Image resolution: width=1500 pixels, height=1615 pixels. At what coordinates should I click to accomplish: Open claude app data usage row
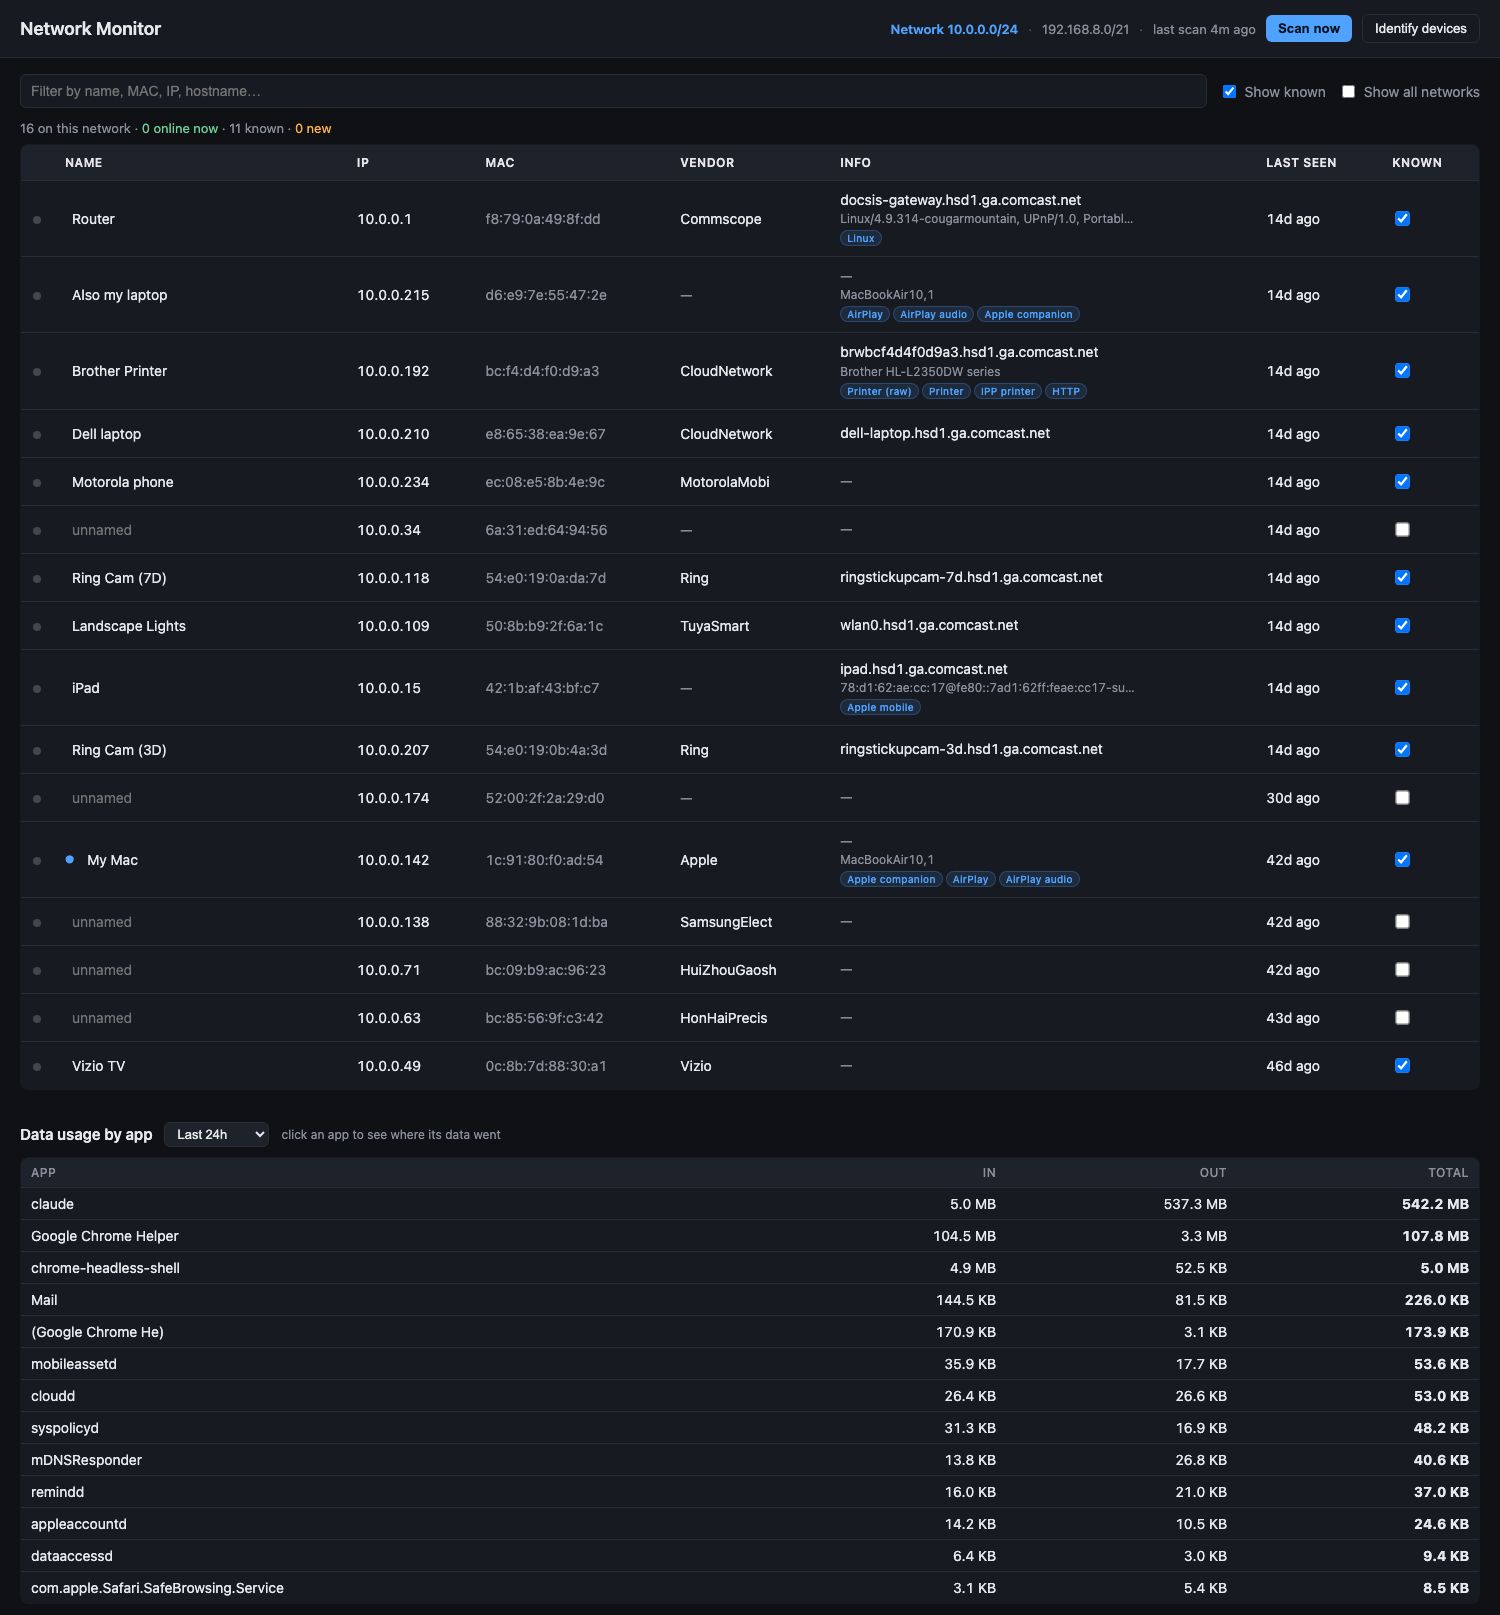pyautogui.click(x=750, y=1204)
